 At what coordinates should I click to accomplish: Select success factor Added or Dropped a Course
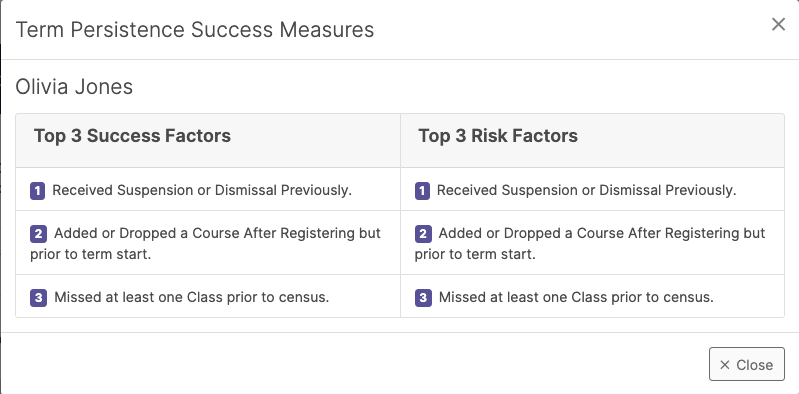(205, 244)
